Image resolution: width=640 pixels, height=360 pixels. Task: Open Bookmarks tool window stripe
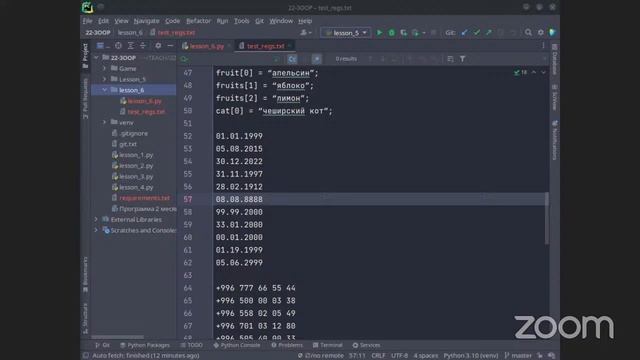coord(85,274)
